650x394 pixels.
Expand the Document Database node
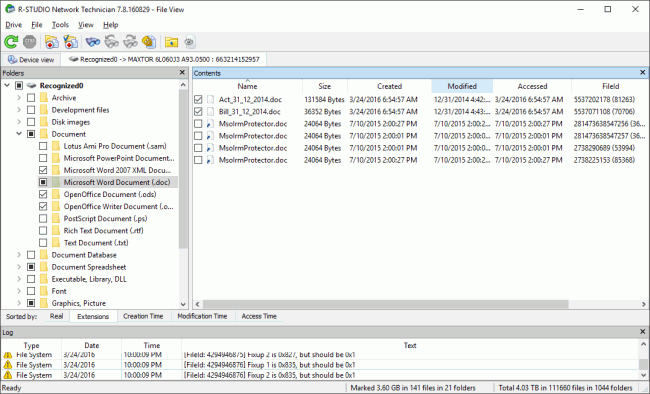pos(19,255)
